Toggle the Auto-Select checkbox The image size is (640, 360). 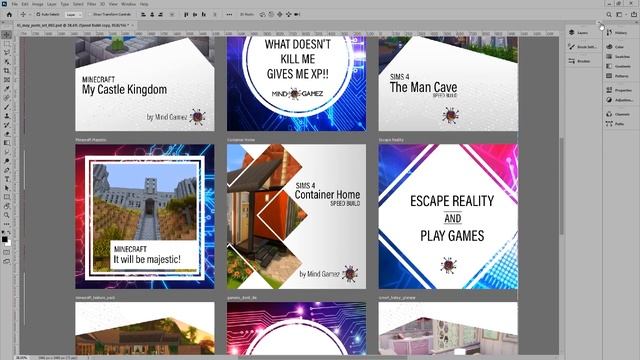pyautogui.click(x=38, y=14)
